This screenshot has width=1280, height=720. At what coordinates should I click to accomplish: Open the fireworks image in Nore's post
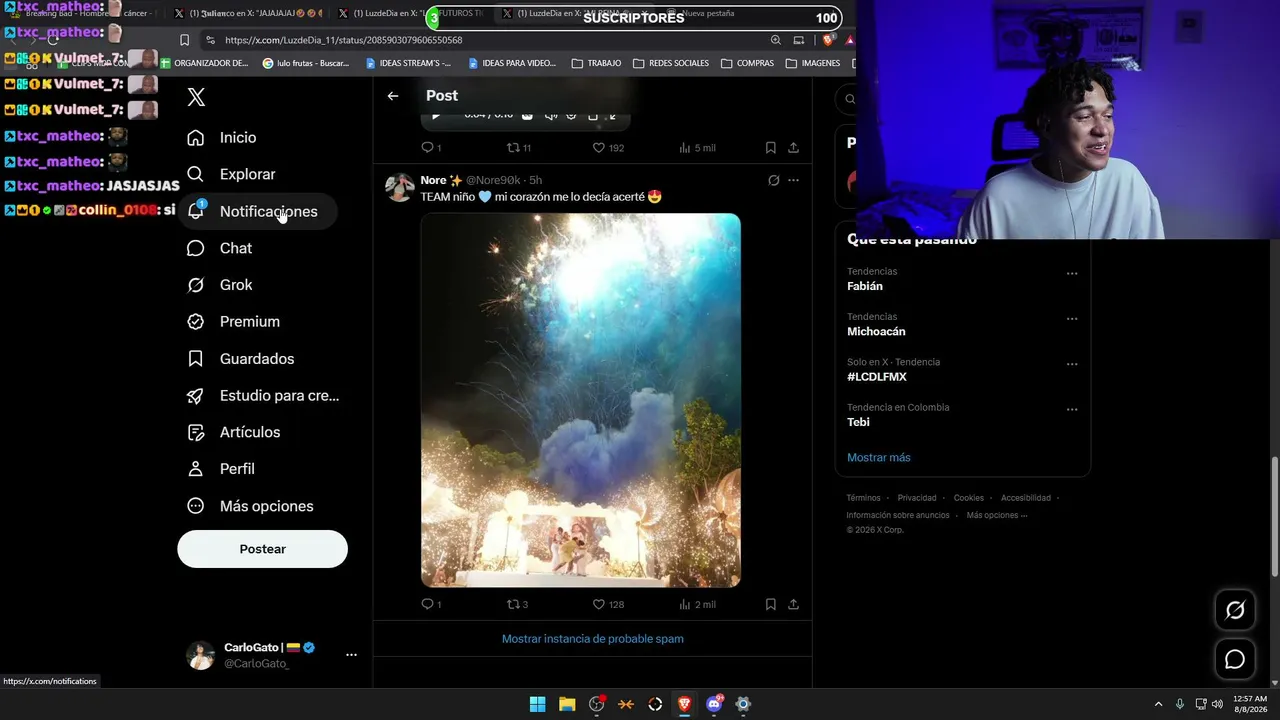[581, 400]
